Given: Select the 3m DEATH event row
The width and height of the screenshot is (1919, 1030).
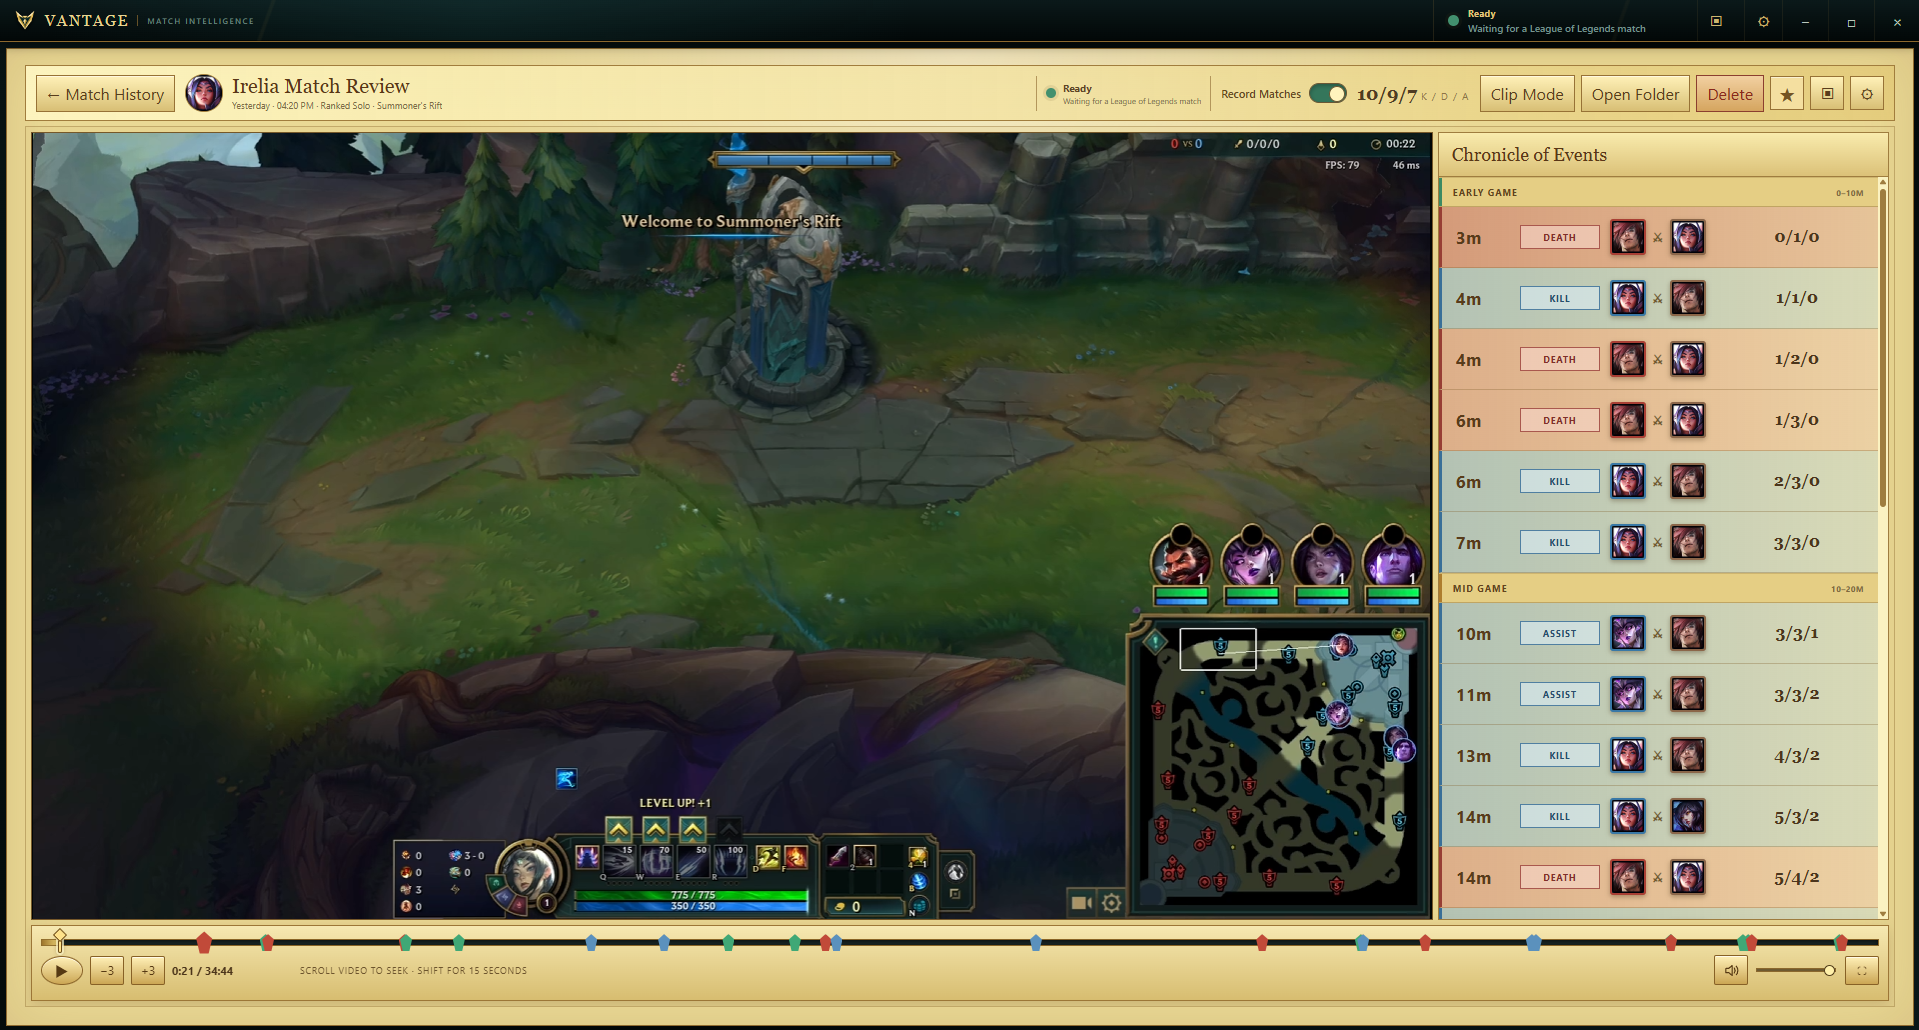Looking at the screenshot, I should click(x=1658, y=237).
